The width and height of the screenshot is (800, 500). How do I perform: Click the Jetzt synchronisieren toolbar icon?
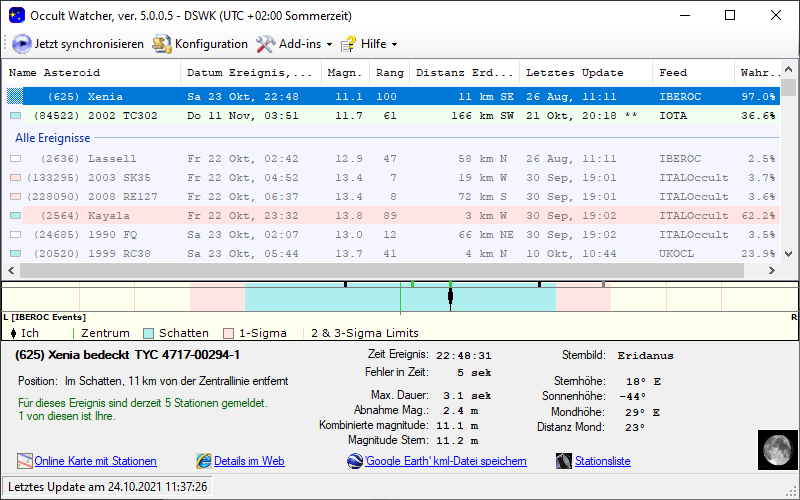coord(22,44)
